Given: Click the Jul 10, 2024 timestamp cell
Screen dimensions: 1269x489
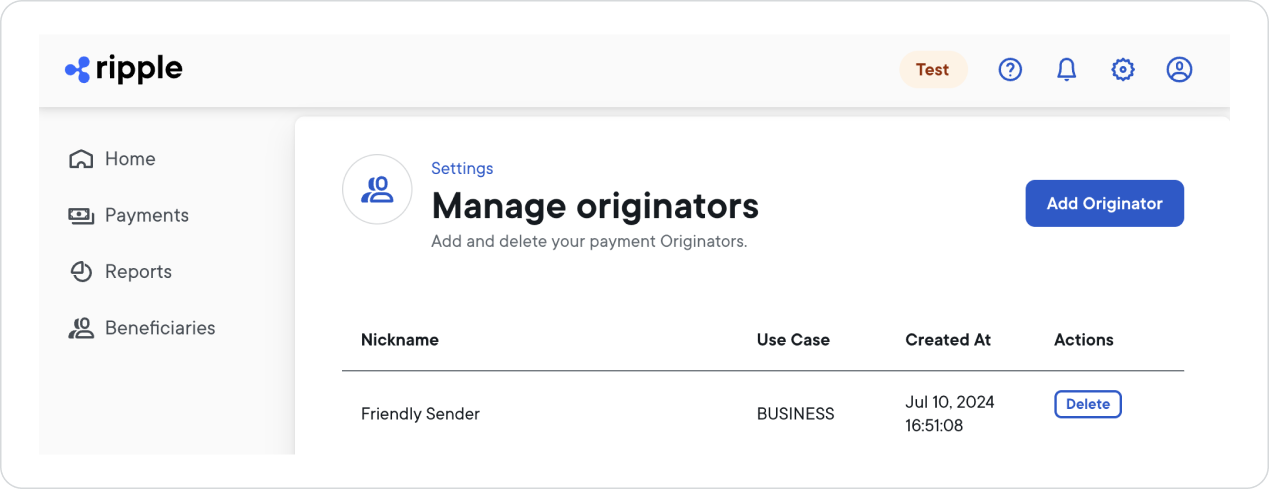Looking at the screenshot, I should point(949,414).
